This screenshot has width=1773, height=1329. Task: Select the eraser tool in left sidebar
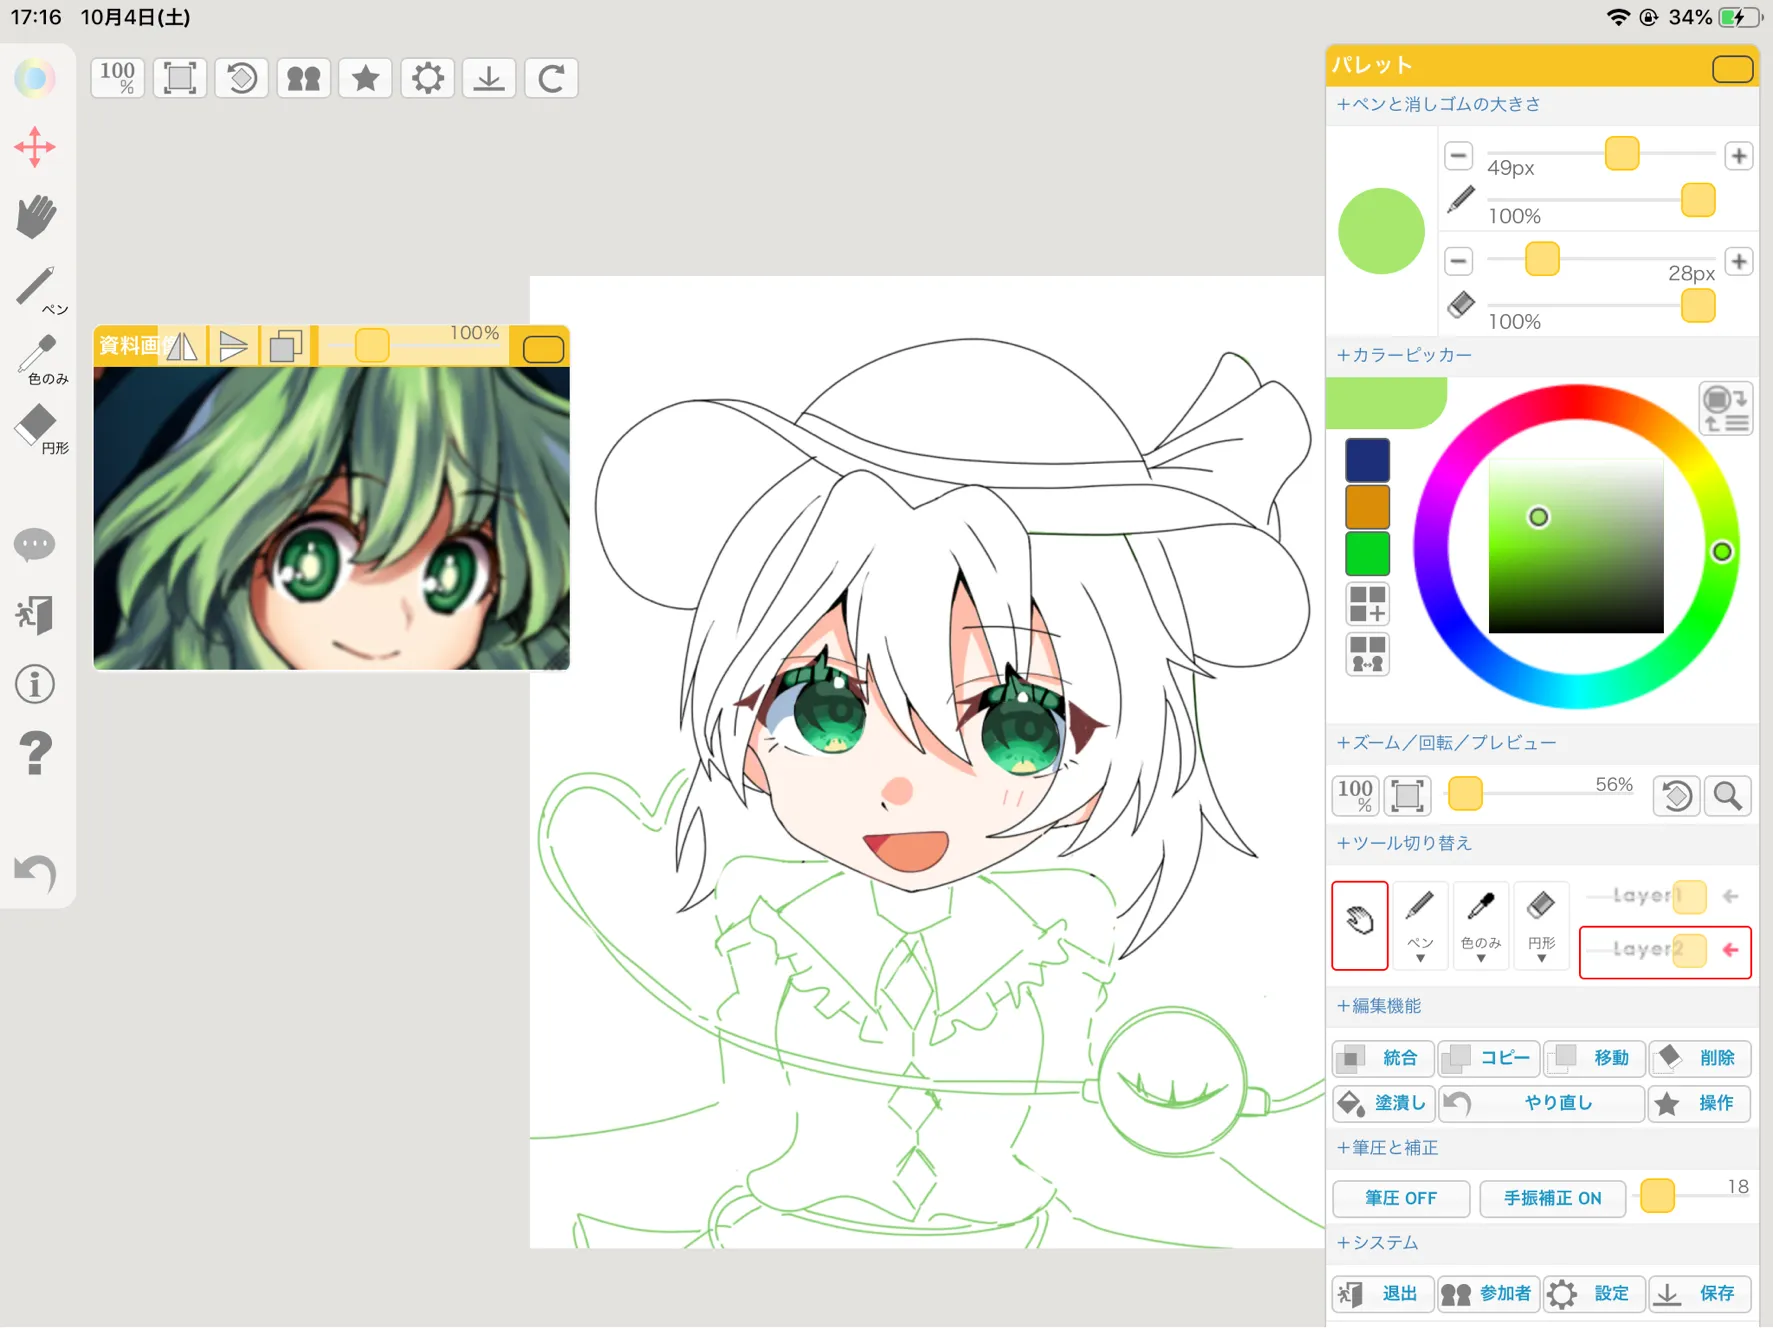point(40,429)
